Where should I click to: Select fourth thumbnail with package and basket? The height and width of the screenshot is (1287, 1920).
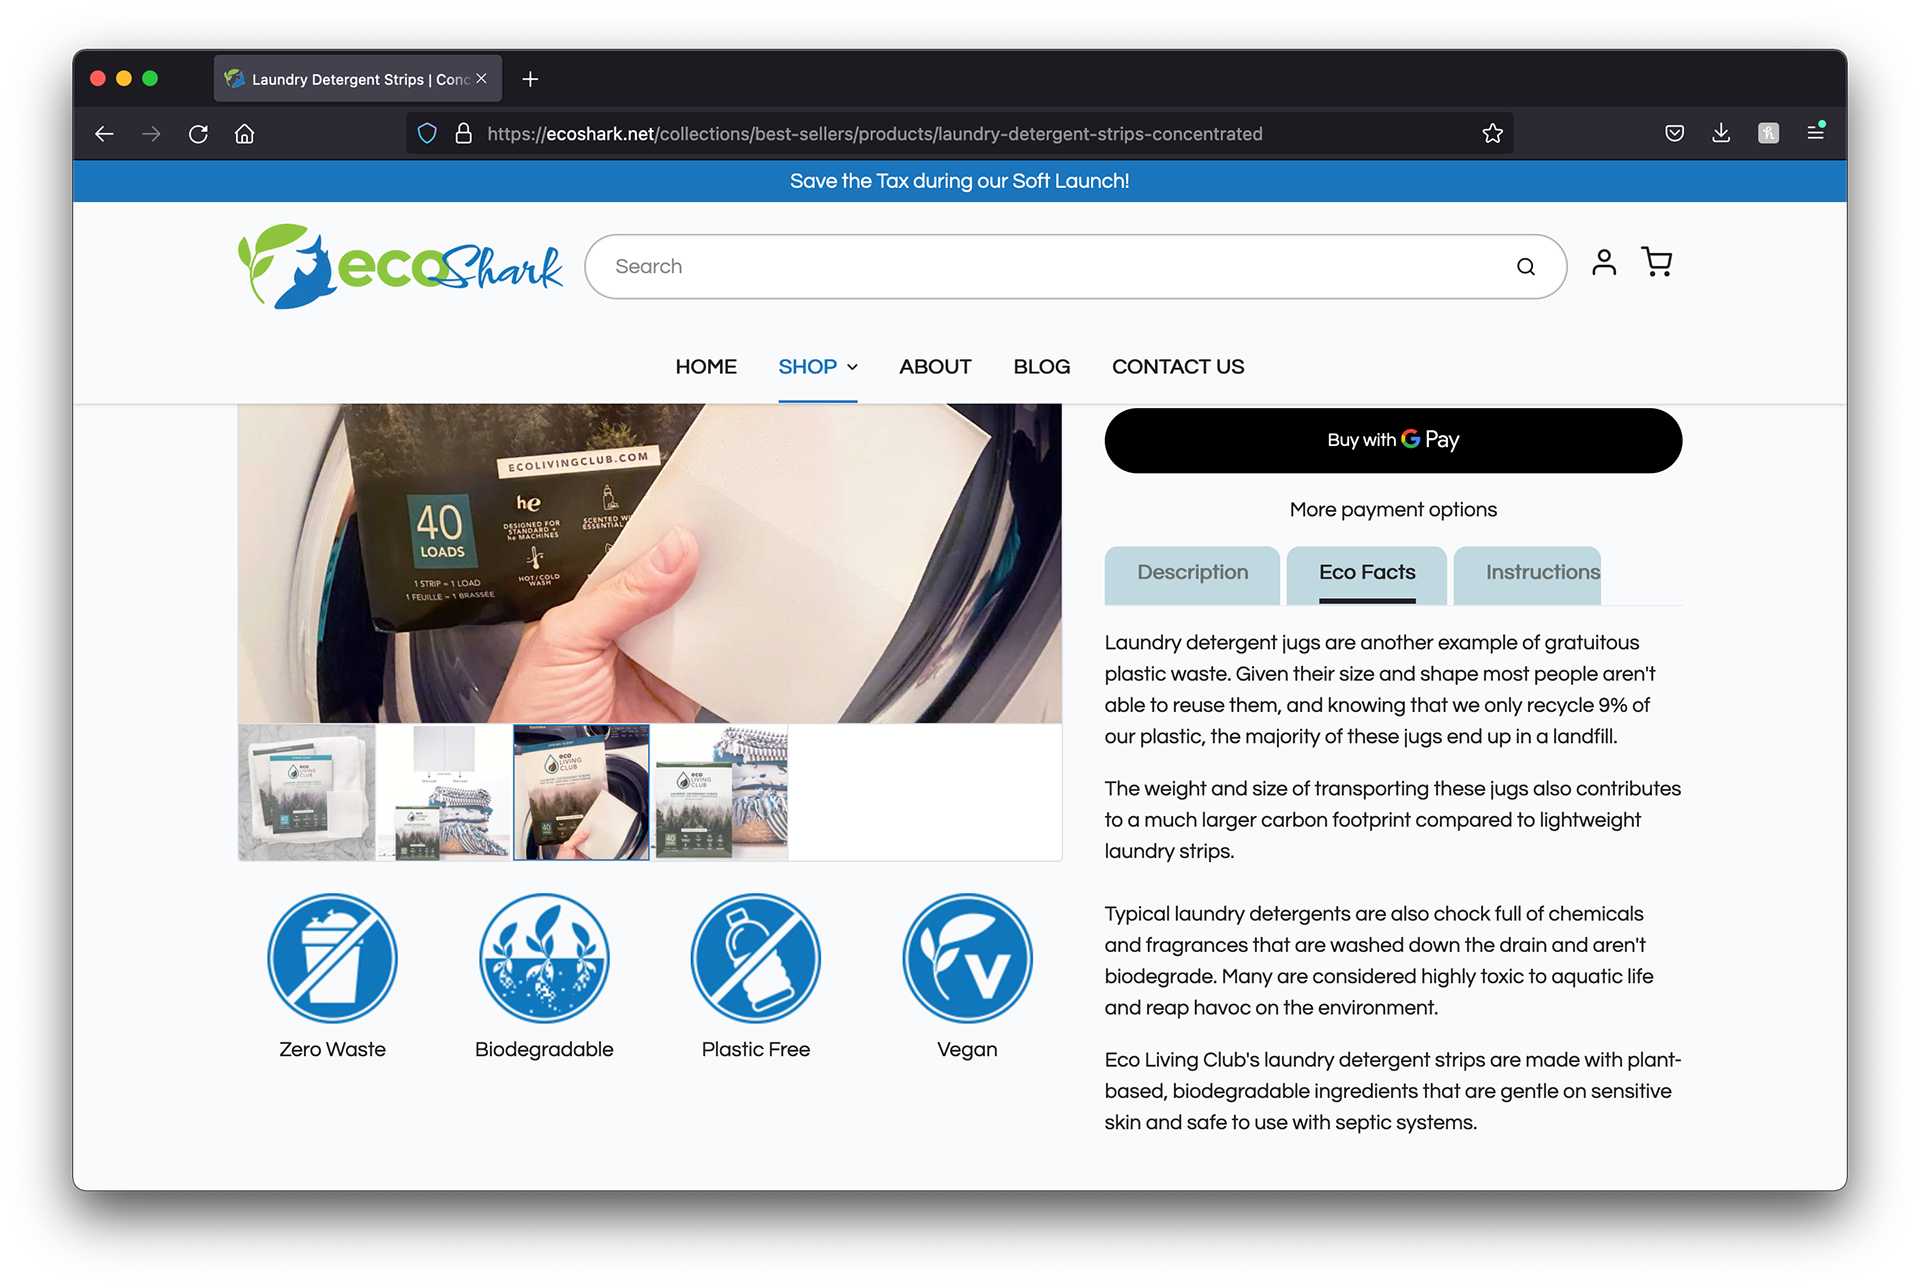[x=720, y=792]
